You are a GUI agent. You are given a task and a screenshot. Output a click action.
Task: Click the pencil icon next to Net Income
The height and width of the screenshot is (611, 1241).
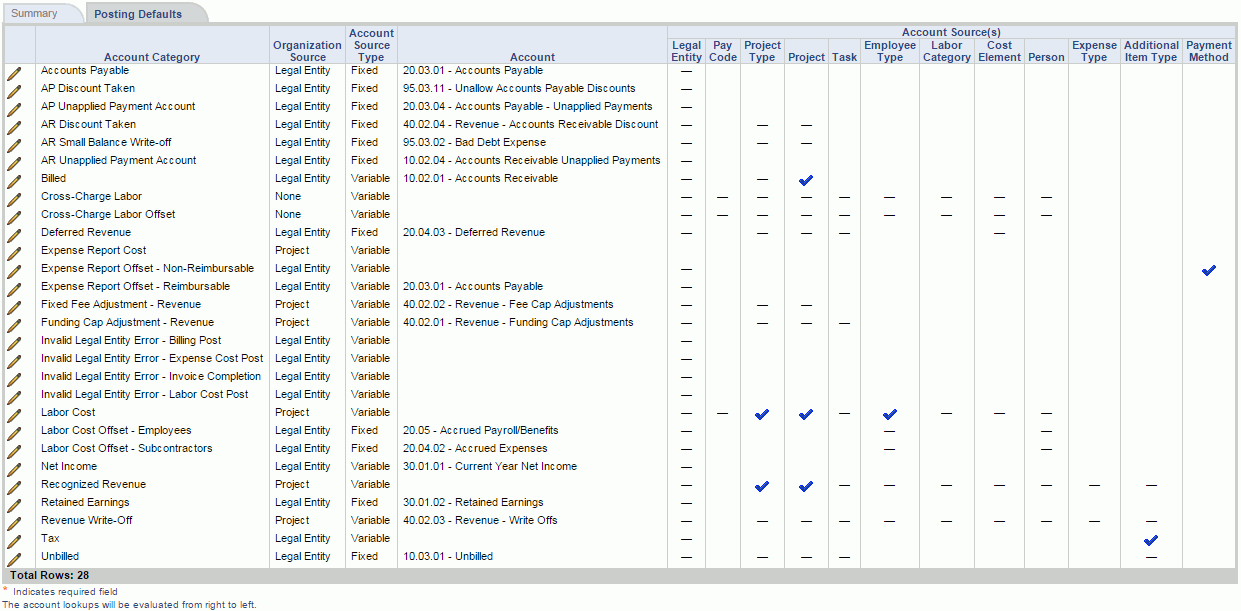[x=14, y=469]
